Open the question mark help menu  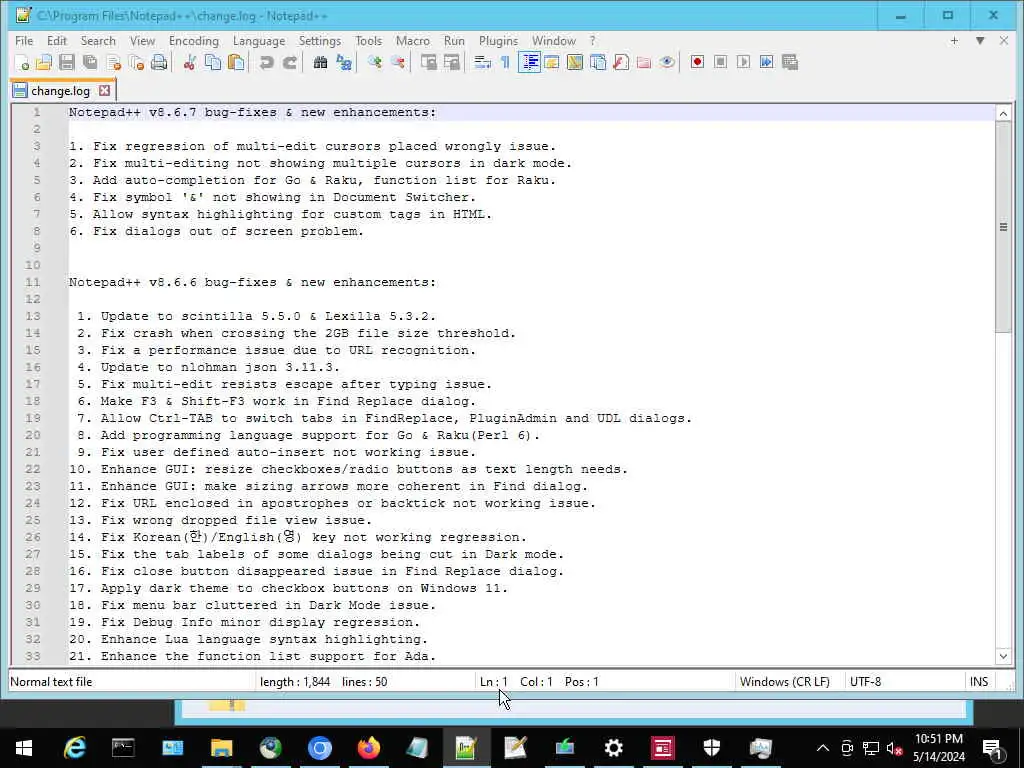[592, 40]
